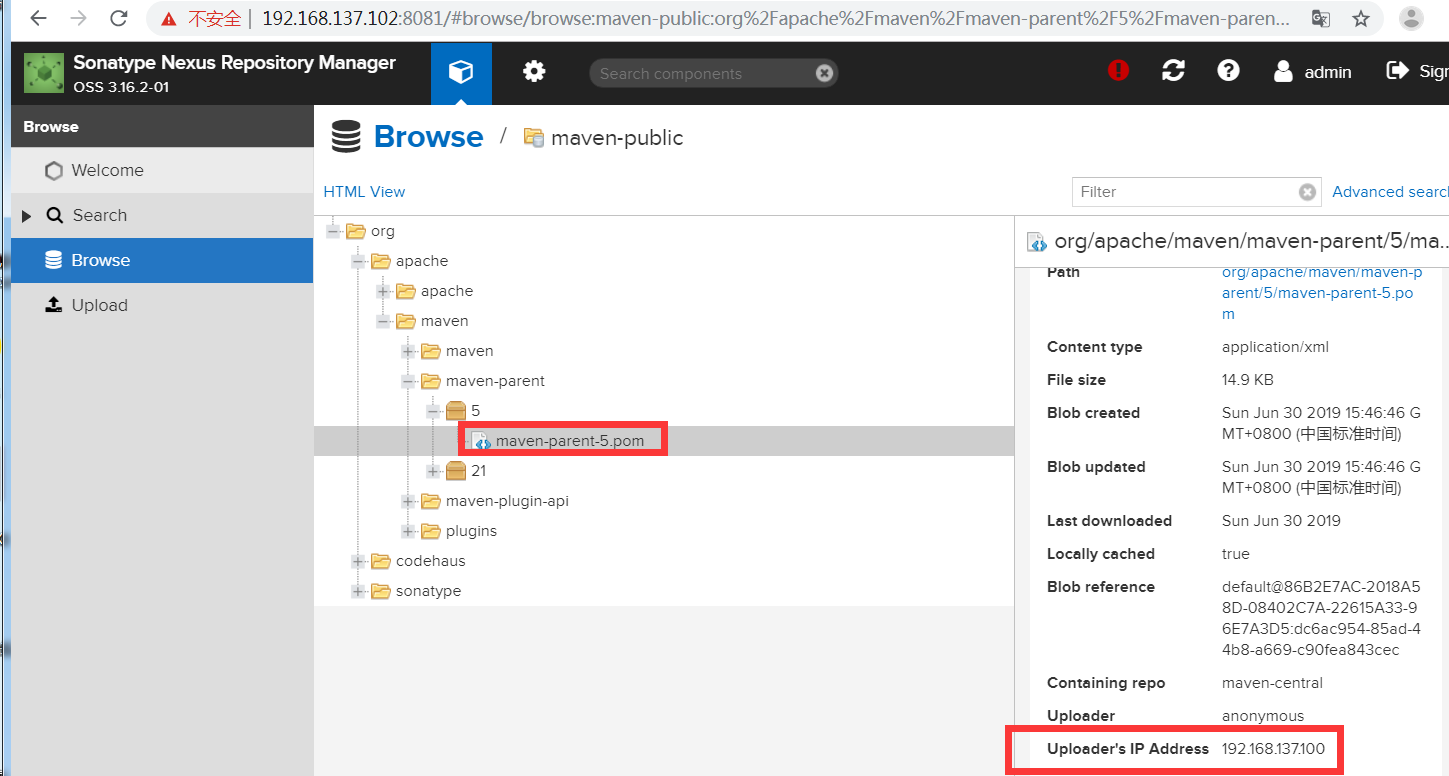Viewport: 1449px width, 776px height.
Task: Click the not secure warning icon
Action: coord(169,19)
